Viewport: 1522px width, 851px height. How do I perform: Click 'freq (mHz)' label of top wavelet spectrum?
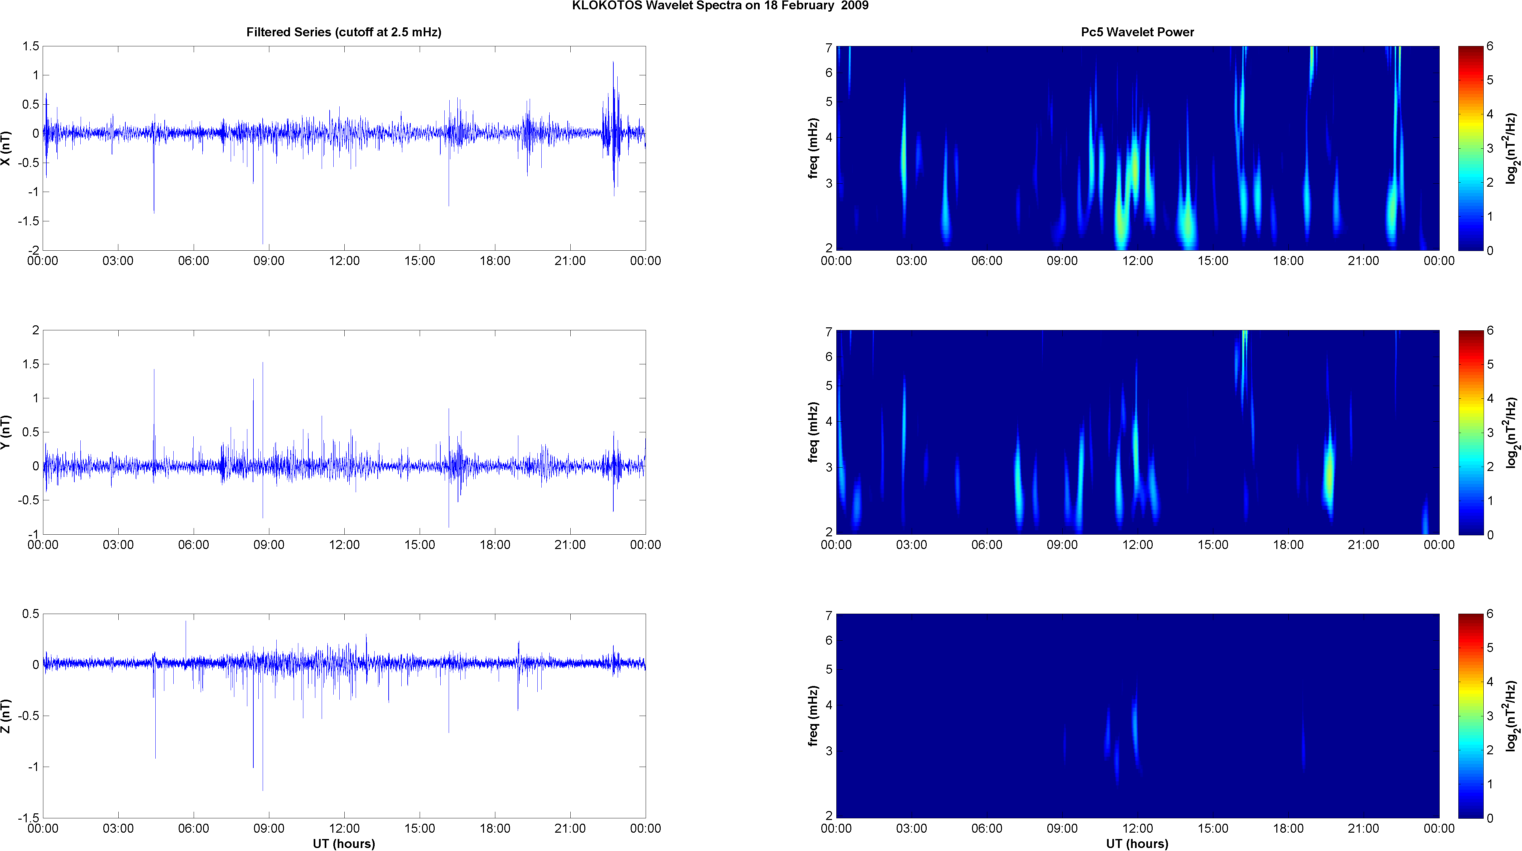pos(814,148)
